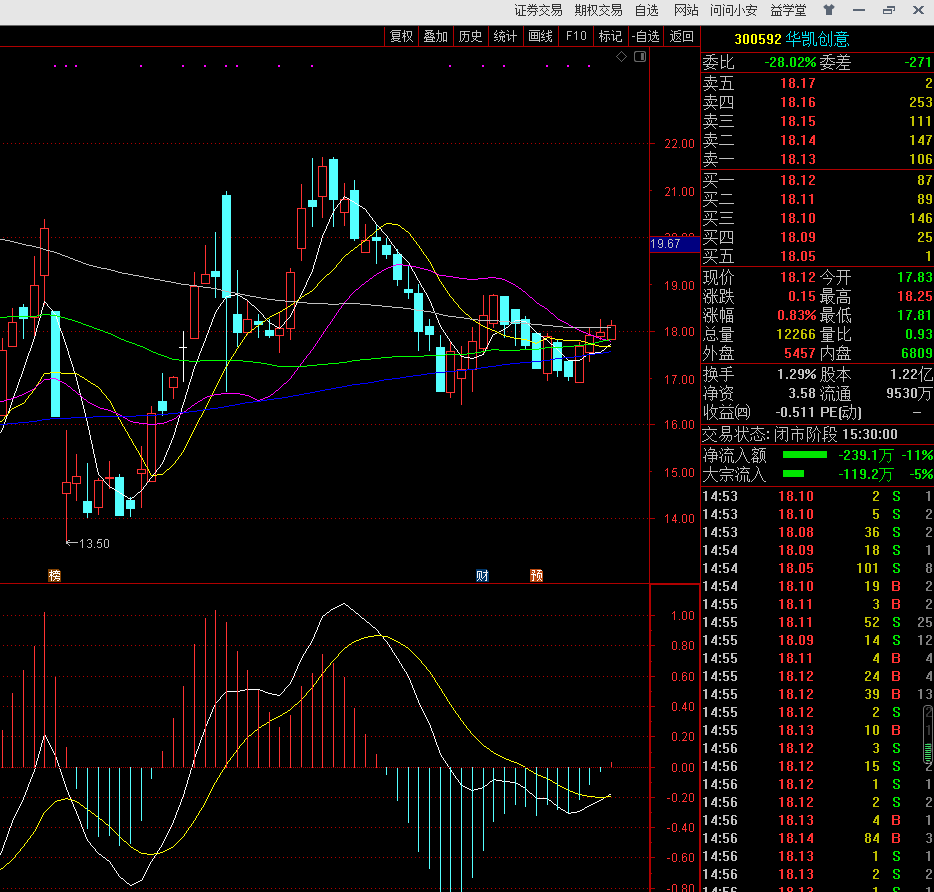Open the 历史 history view
Screen dimensions: 934x892
pyautogui.click(x=470, y=36)
